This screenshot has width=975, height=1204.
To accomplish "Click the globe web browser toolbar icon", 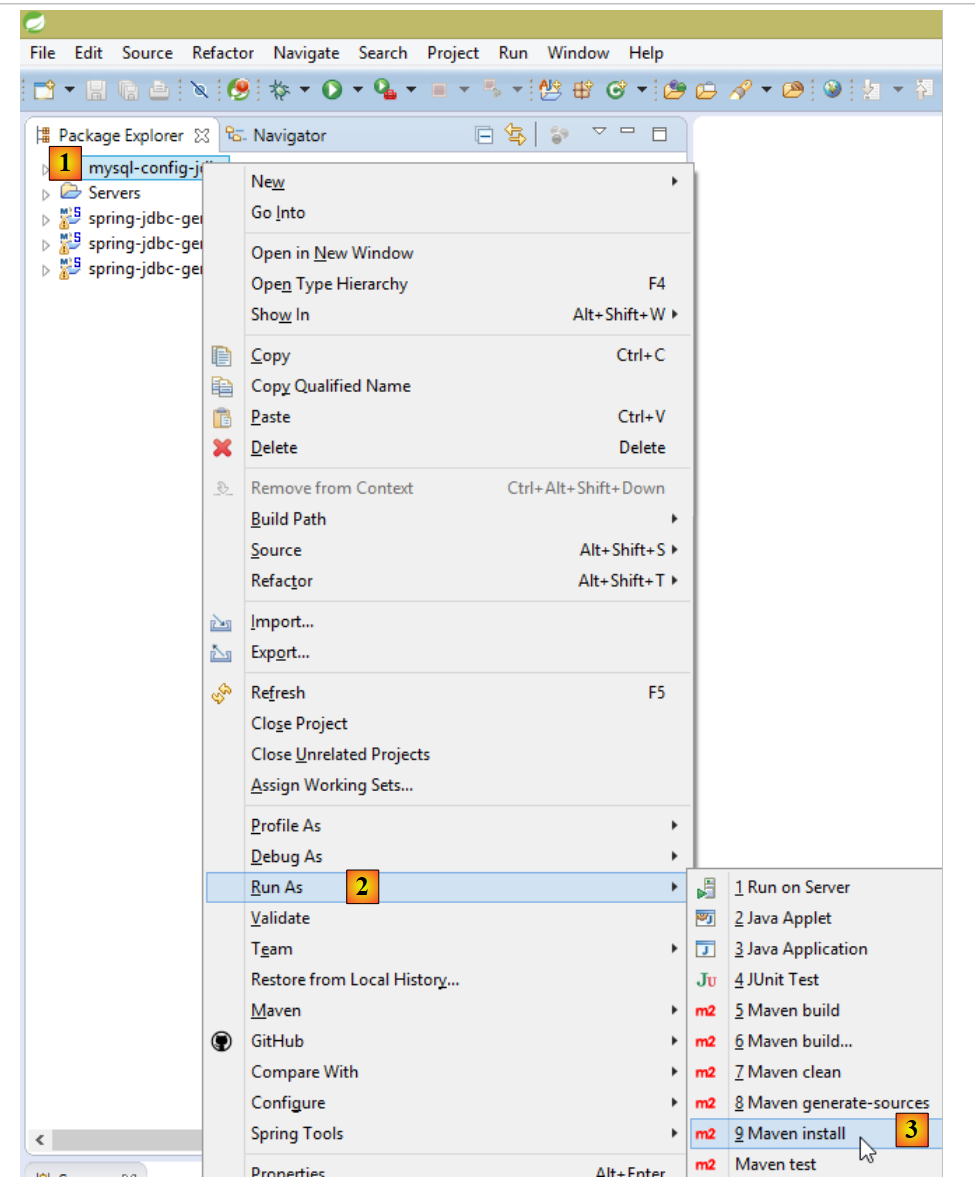I will pos(832,90).
